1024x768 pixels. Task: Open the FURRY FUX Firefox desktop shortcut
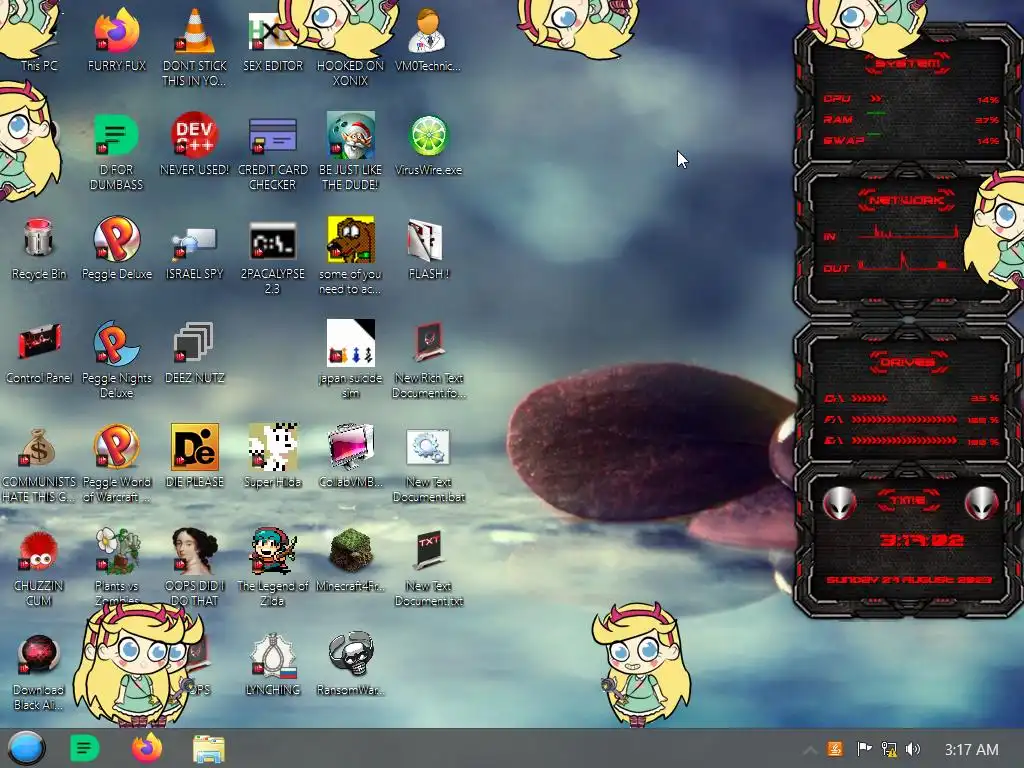116,31
